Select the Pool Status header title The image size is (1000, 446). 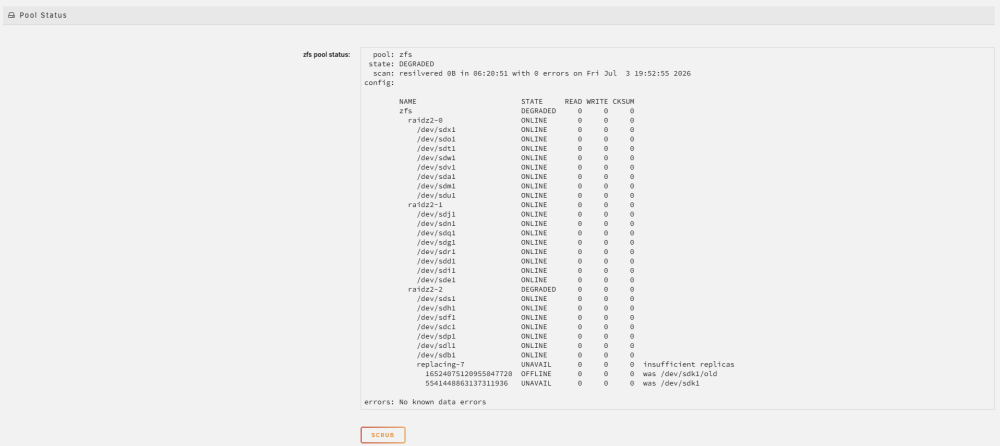(x=43, y=15)
